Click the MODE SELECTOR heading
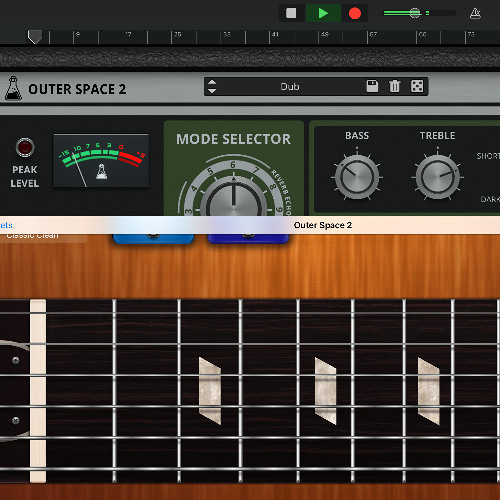The image size is (500, 500). 233,139
